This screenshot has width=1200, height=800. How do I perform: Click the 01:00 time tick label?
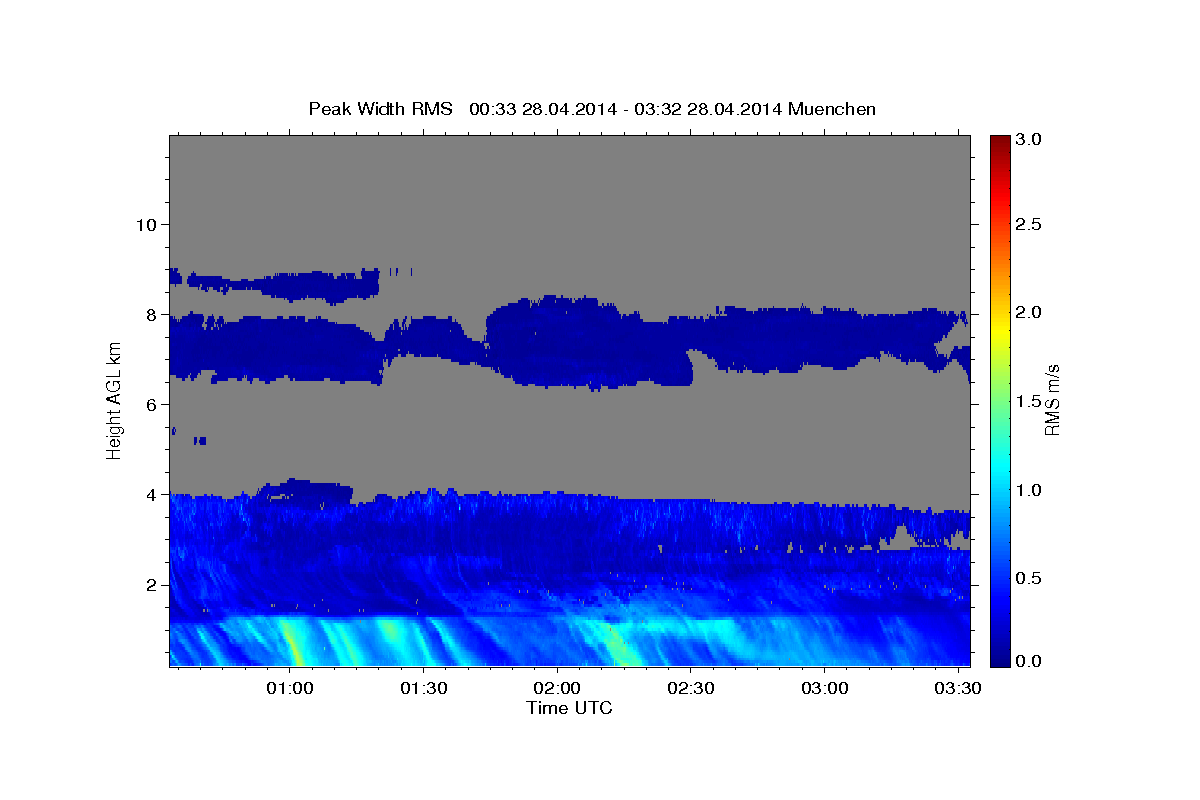(289, 690)
